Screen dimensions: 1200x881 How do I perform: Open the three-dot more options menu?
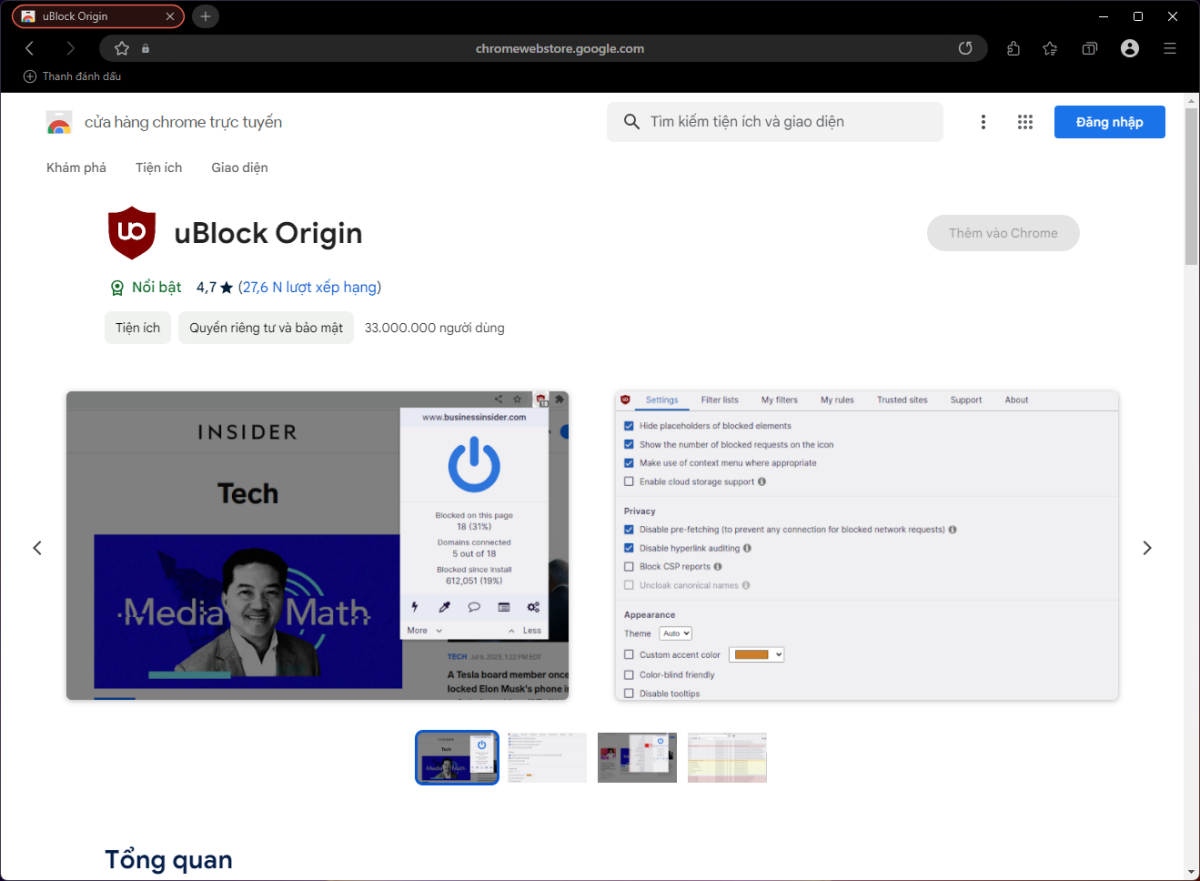[983, 122]
